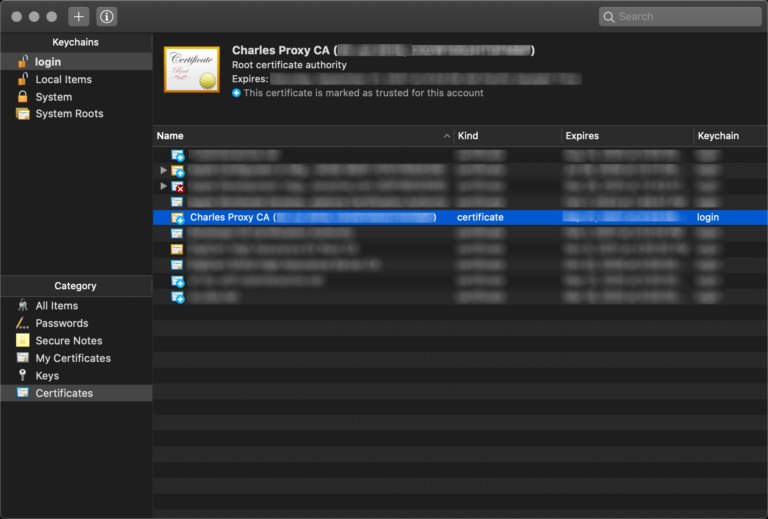Expand the second certificate row's disclosure triangle
This screenshot has height=519, width=768.
pyautogui.click(x=163, y=171)
